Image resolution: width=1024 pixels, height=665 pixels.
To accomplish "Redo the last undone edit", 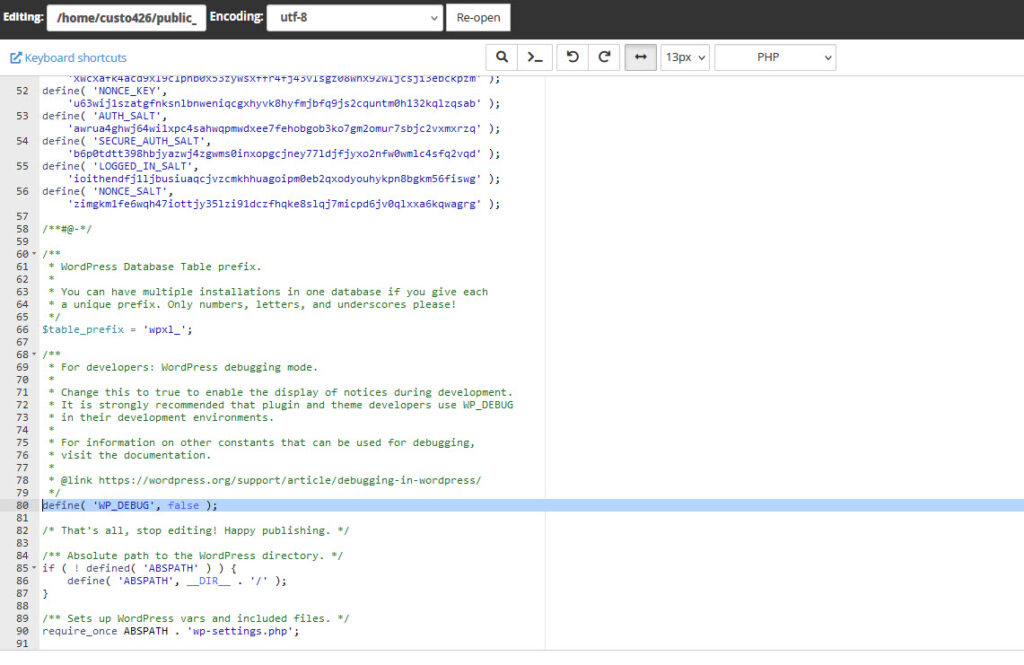I will pos(604,58).
